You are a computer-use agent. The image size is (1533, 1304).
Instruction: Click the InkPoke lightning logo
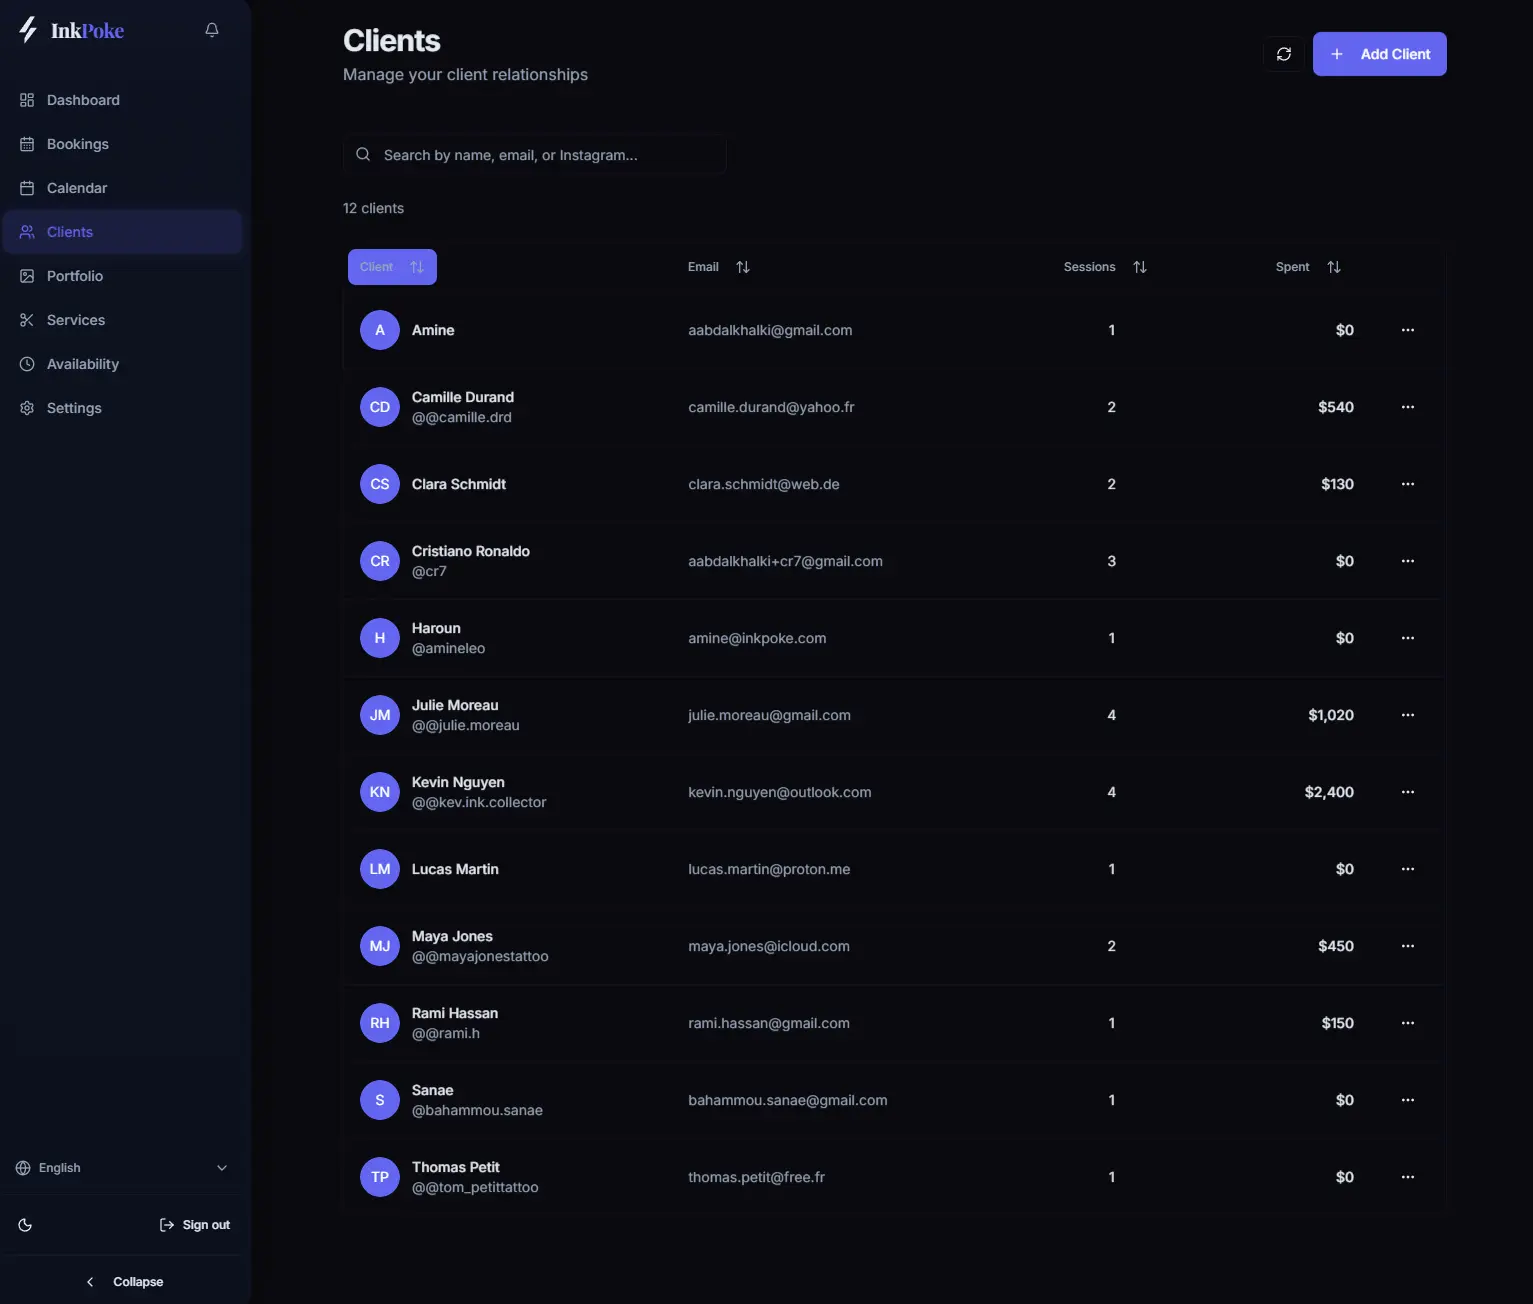(28, 30)
